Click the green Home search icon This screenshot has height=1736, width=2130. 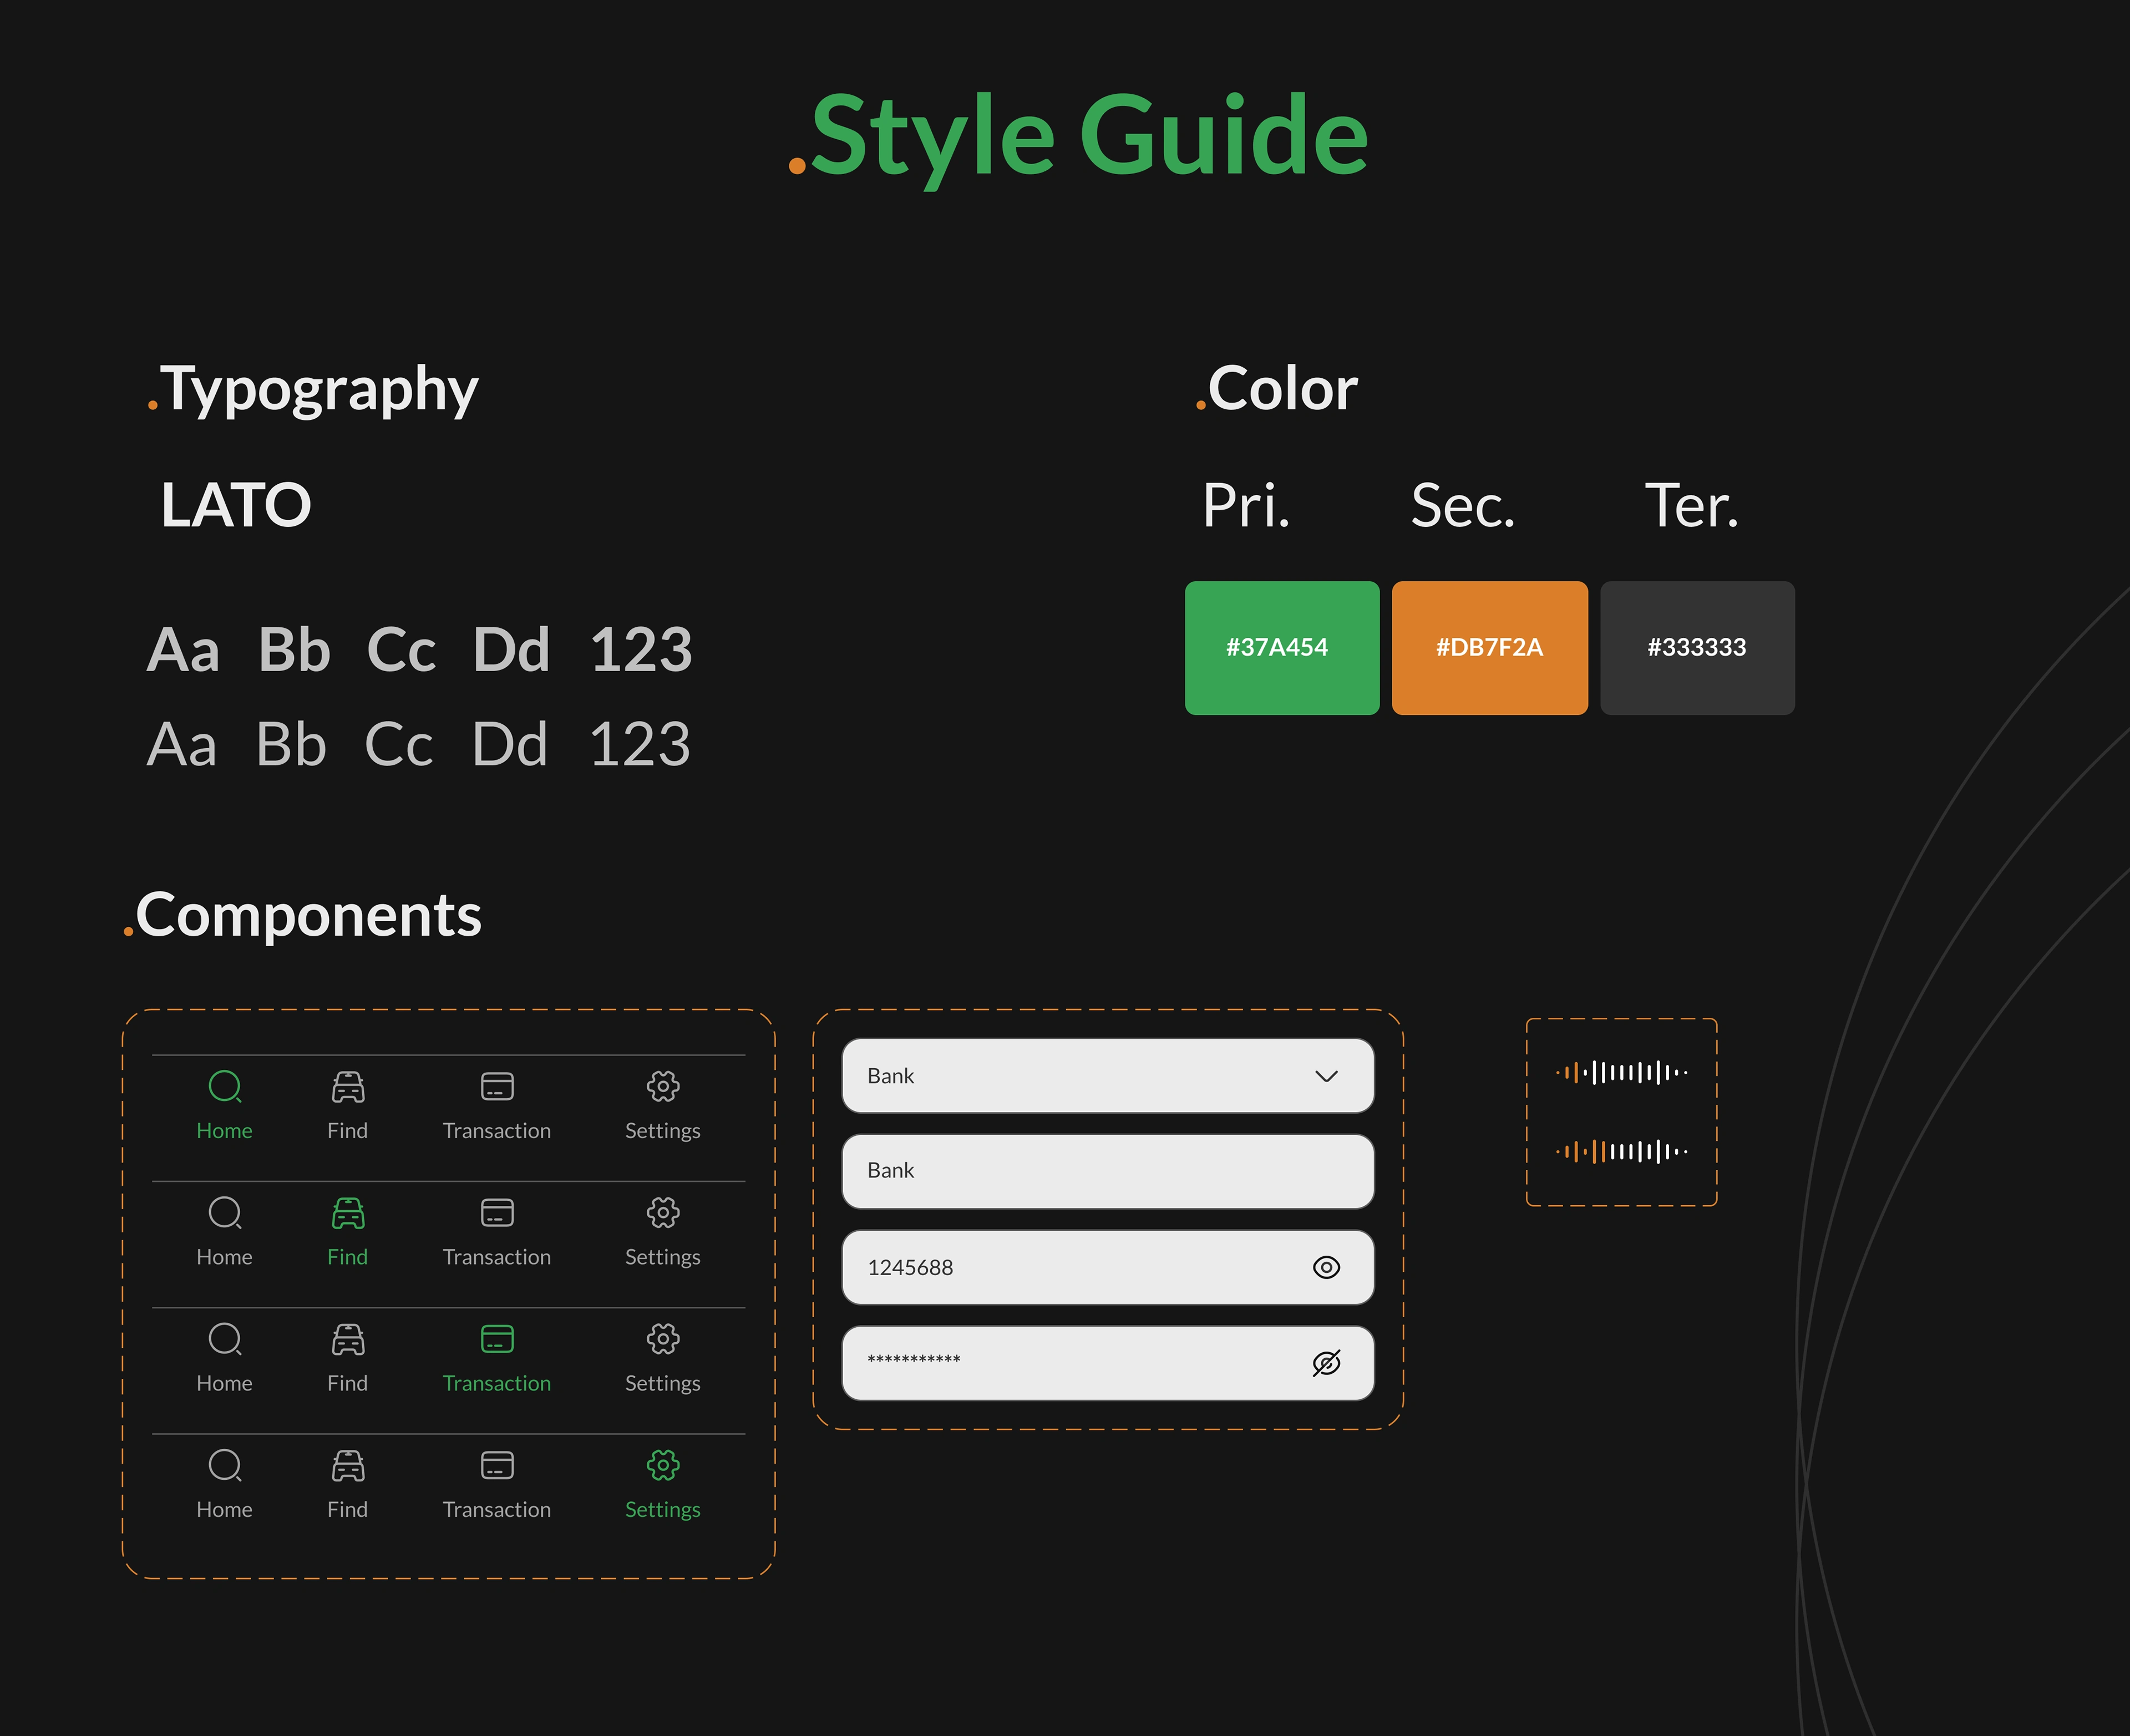click(x=225, y=1086)
